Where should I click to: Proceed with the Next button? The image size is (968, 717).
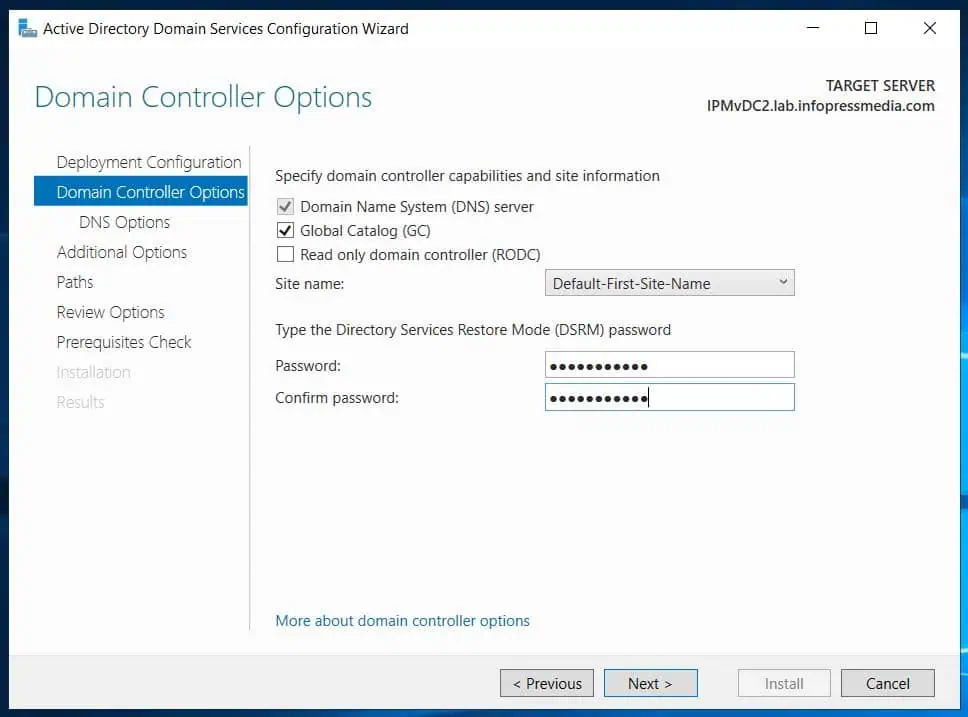click(650, 683)
